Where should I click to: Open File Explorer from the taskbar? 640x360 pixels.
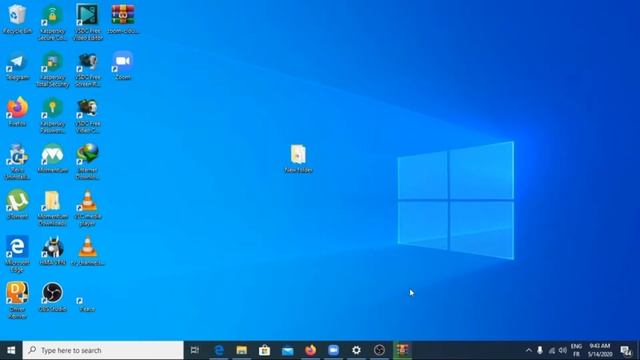(242, 350)
